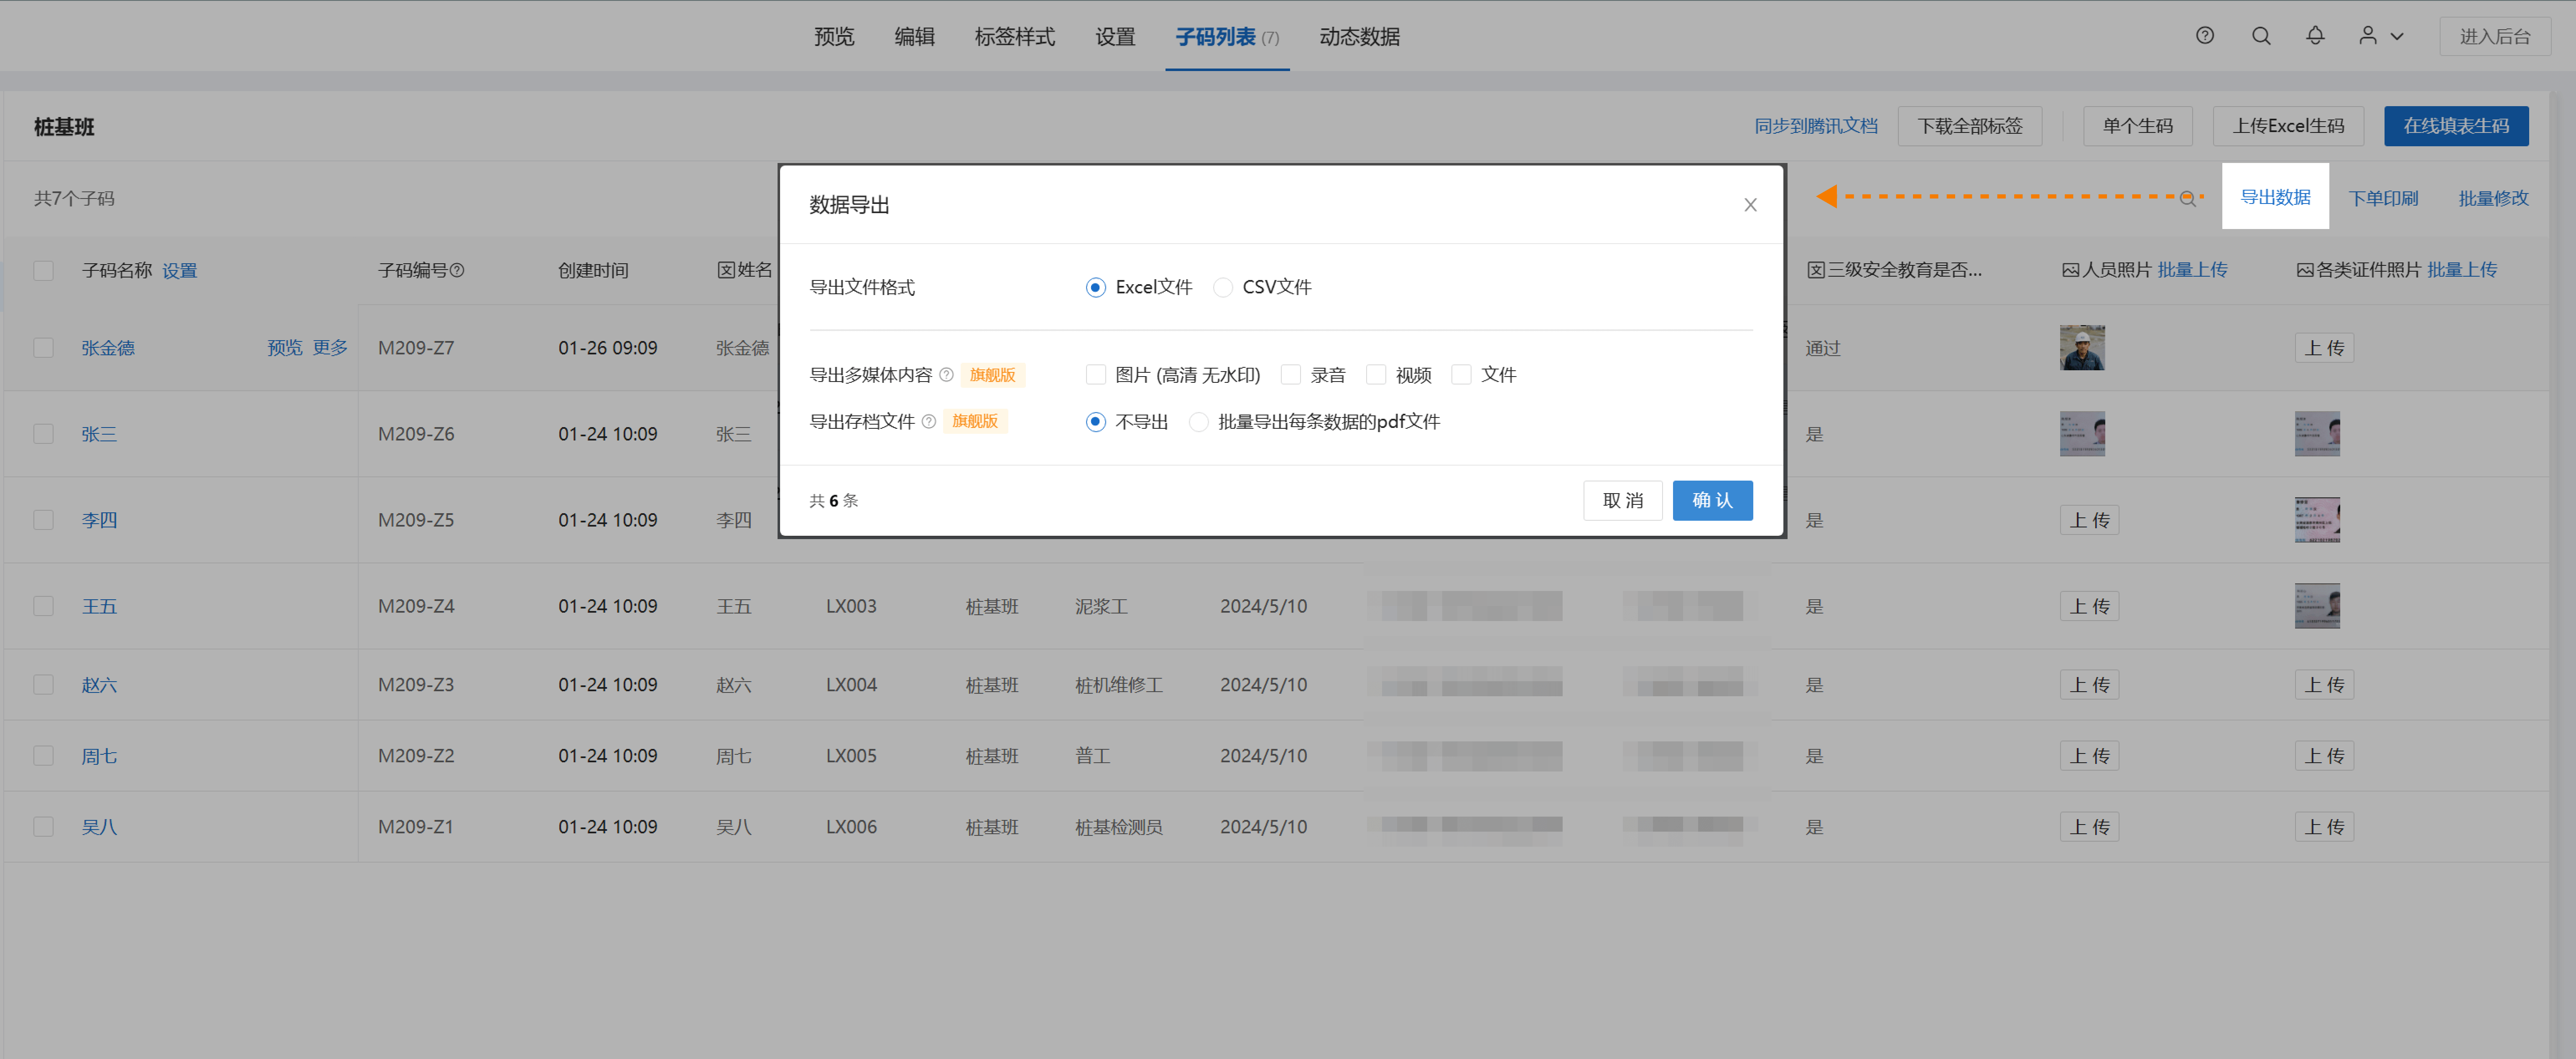Check the row checkbox for 张金德
Screen dimensions: 2576x1059
(43, 348)
